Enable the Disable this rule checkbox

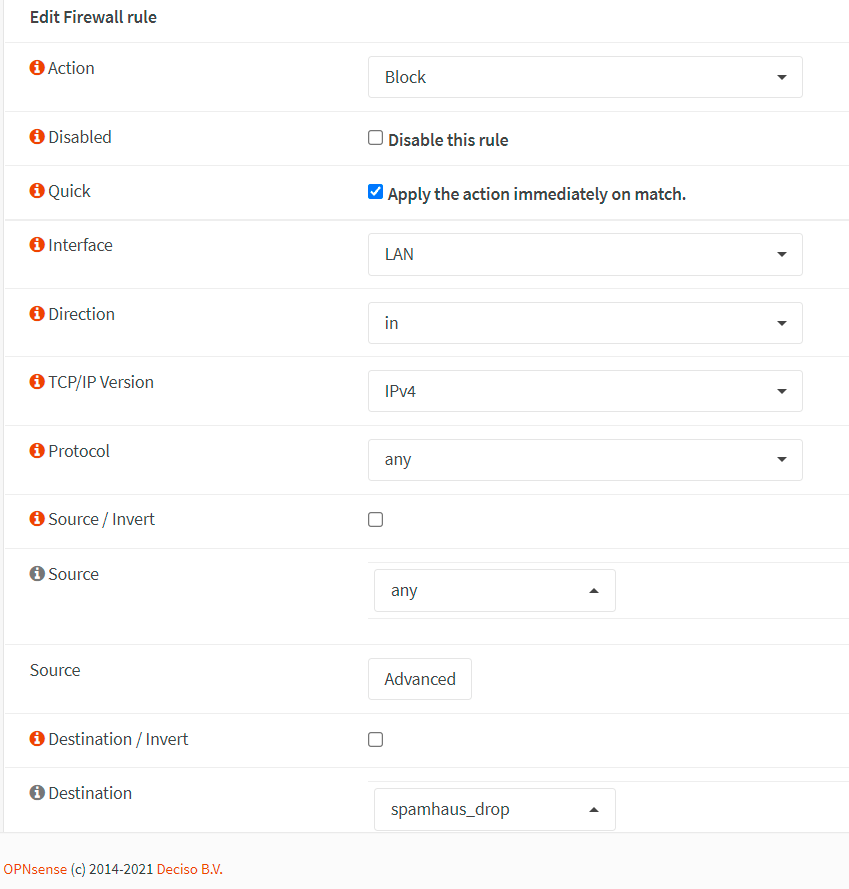click(376, 138)
